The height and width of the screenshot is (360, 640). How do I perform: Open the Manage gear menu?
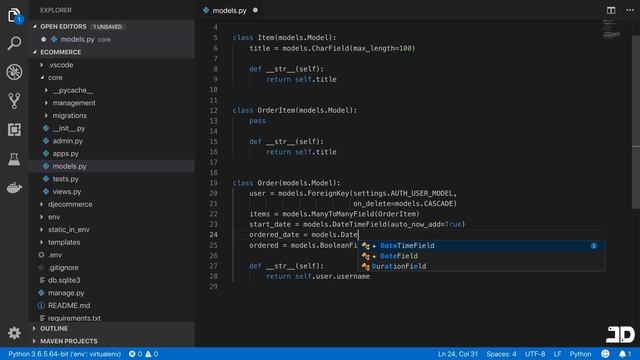pyautogui.click(x=14, y=333)
